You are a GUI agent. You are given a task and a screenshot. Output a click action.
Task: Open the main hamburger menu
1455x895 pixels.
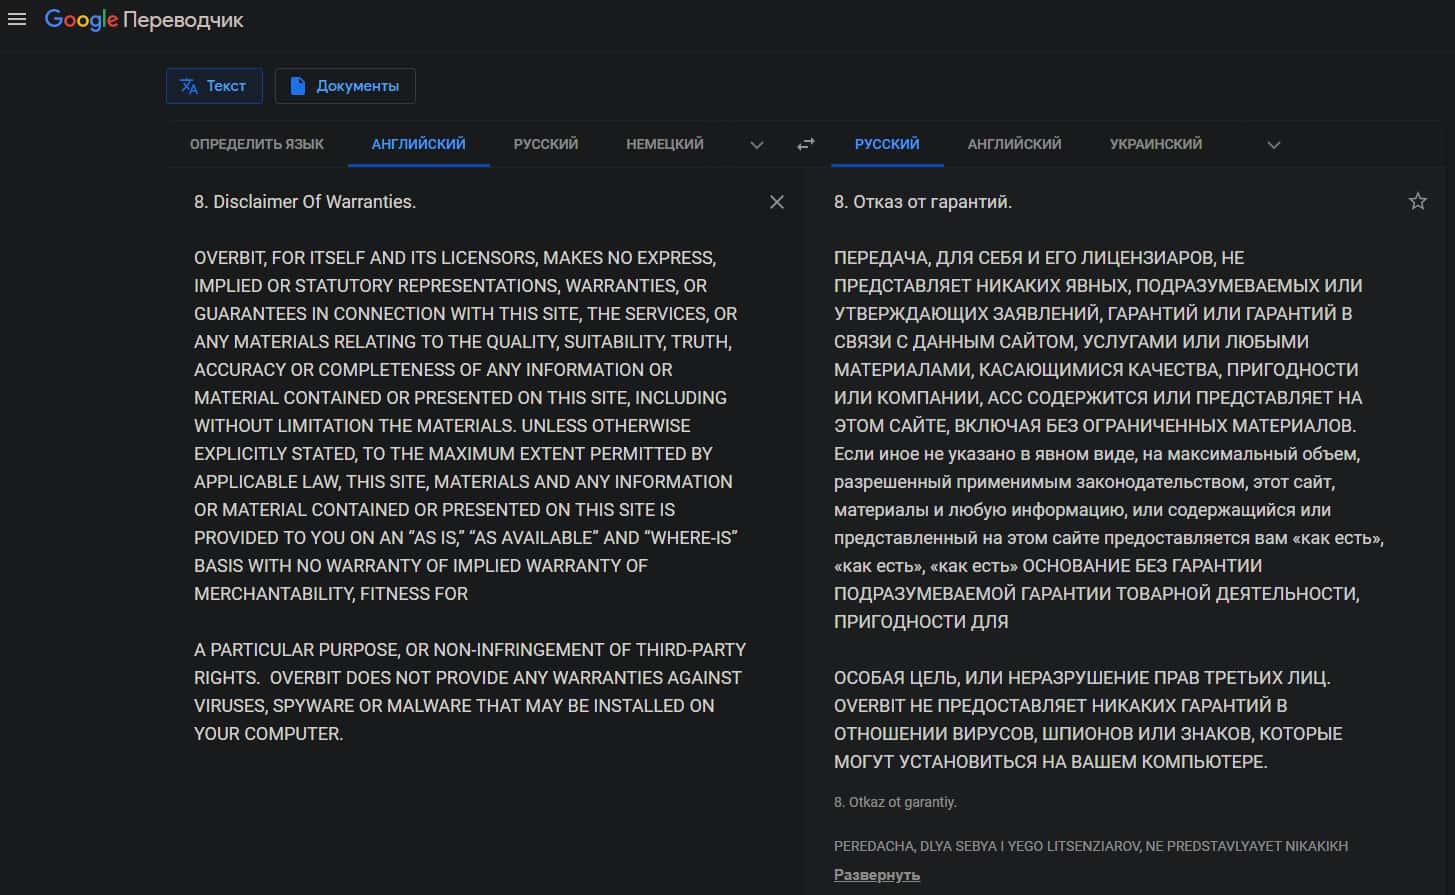click(x=17, y=20)
